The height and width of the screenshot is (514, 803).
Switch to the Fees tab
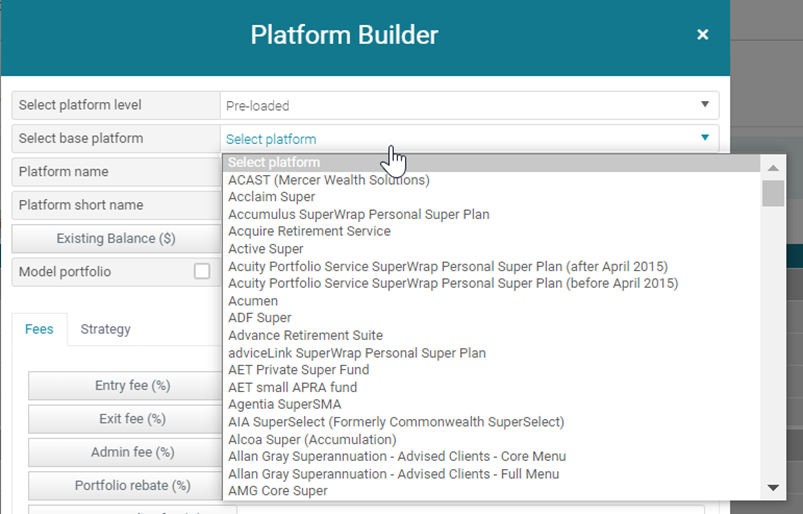pyautogui.click(x=39, y=329)
